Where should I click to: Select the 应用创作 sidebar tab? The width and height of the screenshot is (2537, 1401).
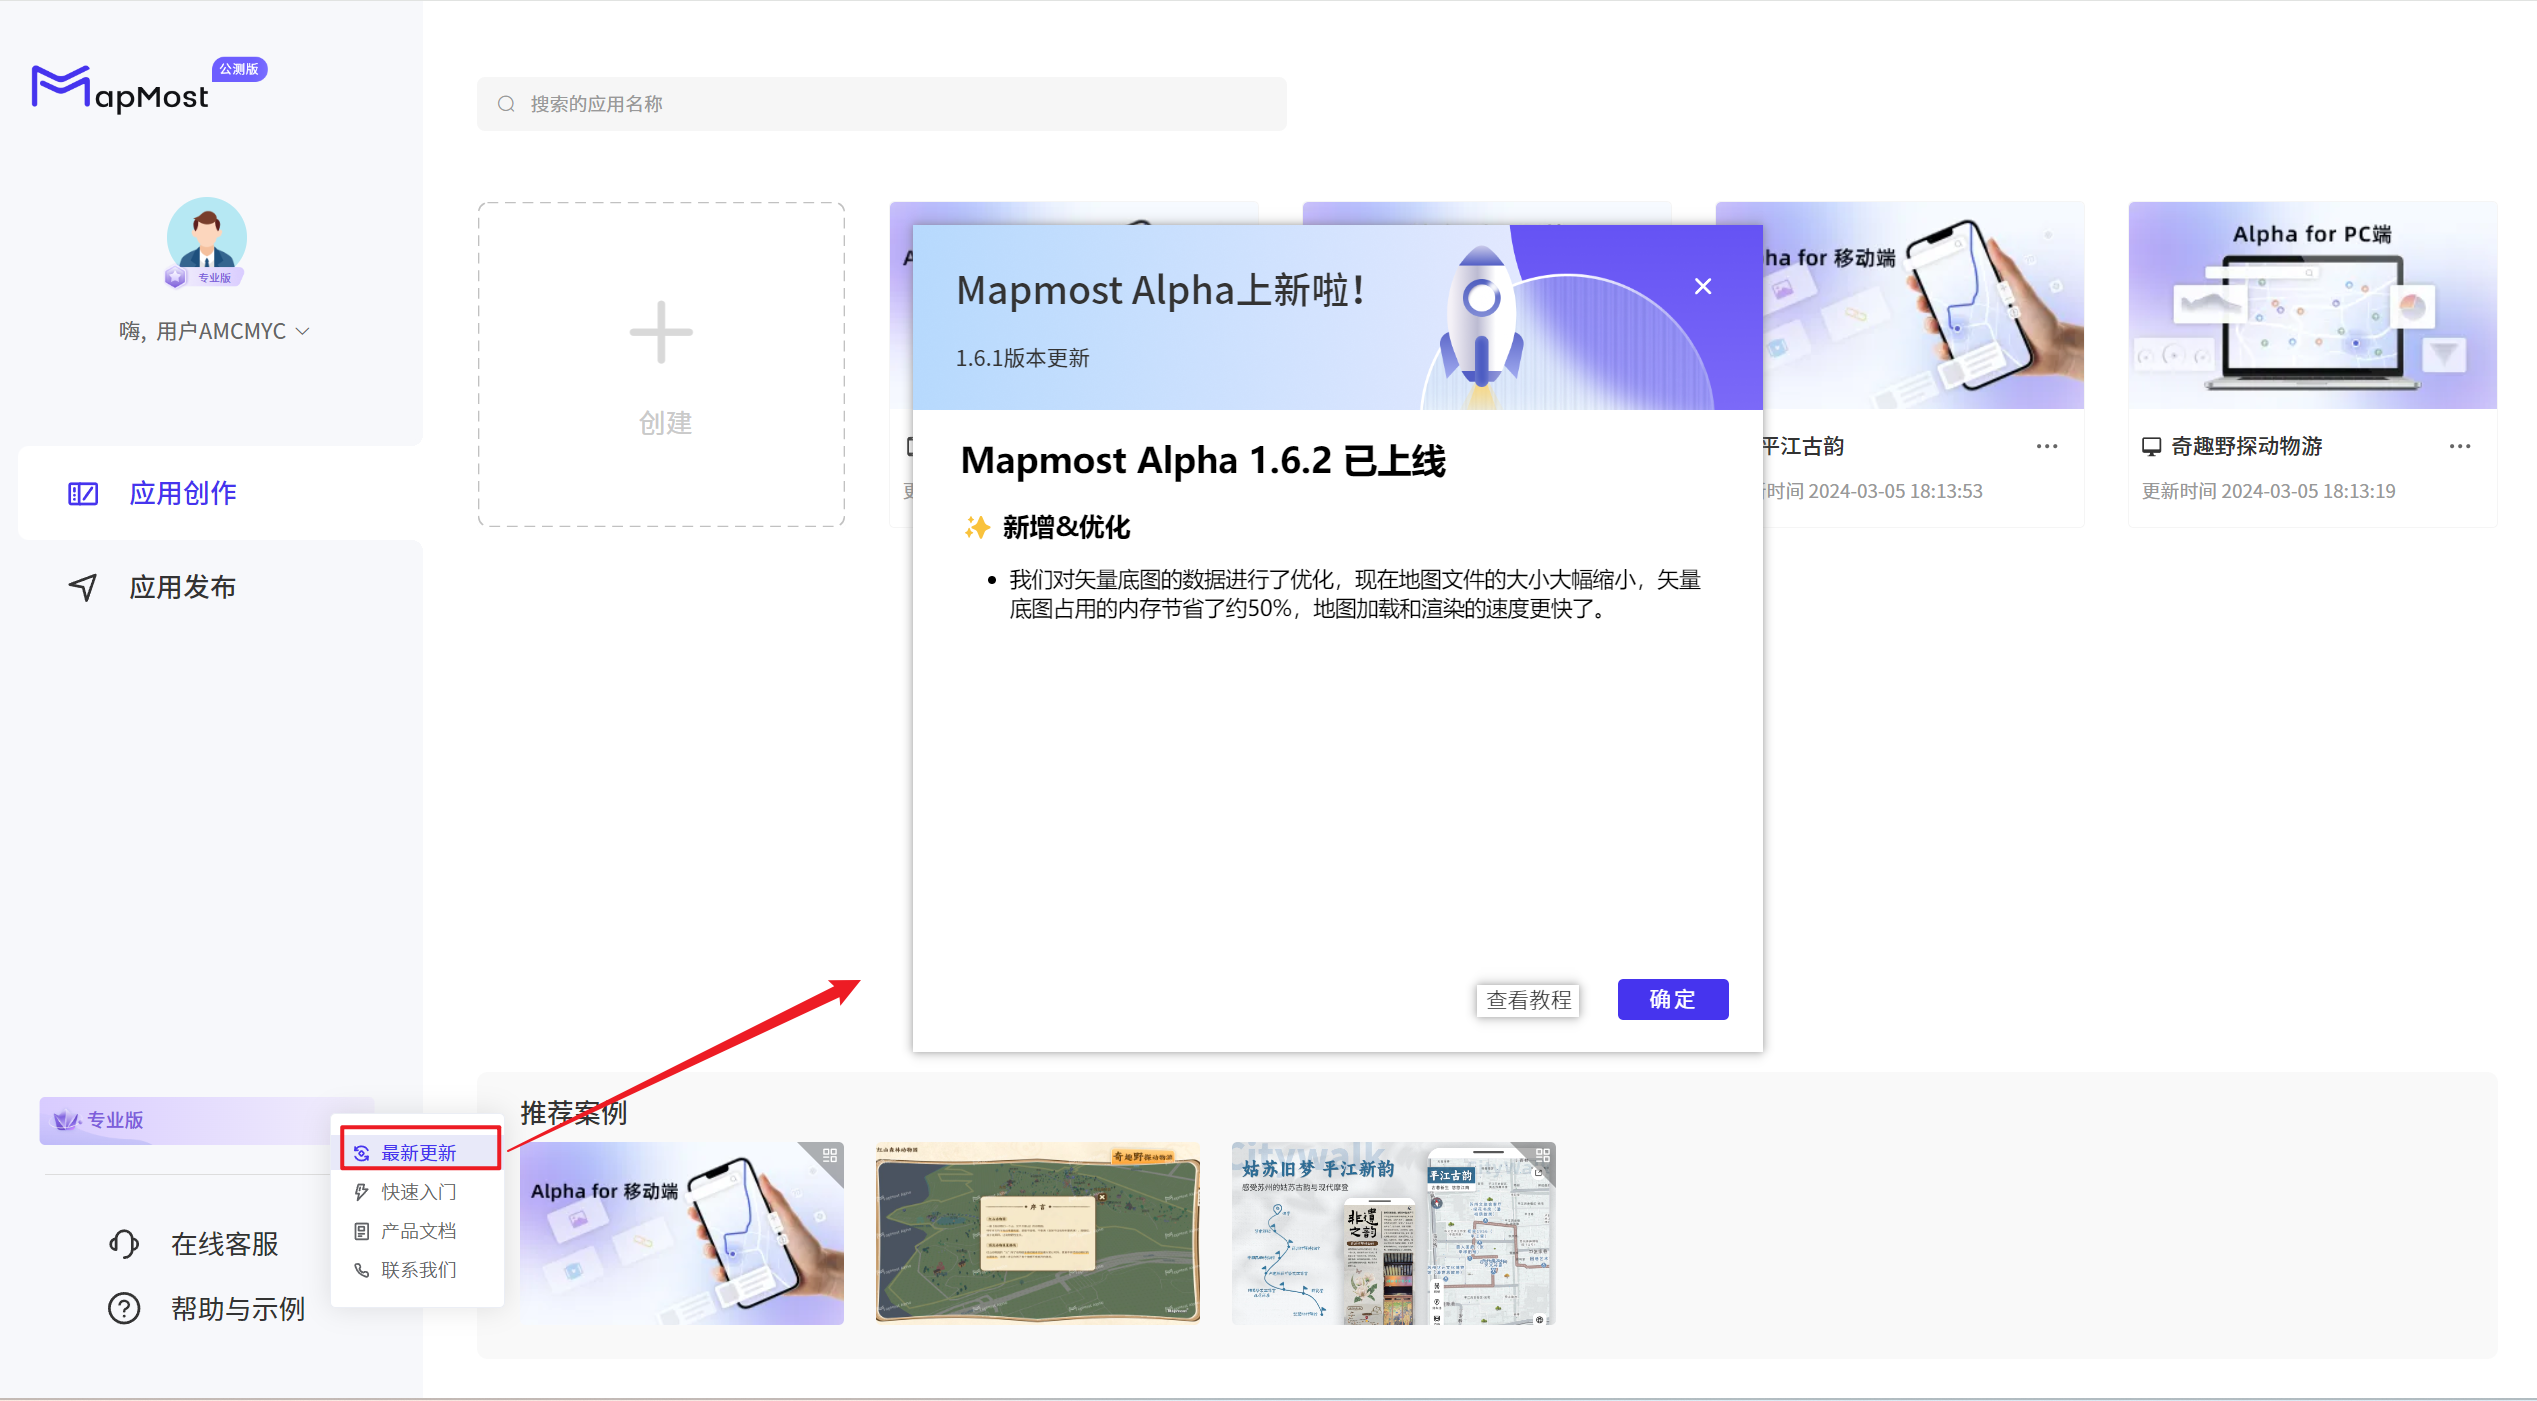point(220,493)
